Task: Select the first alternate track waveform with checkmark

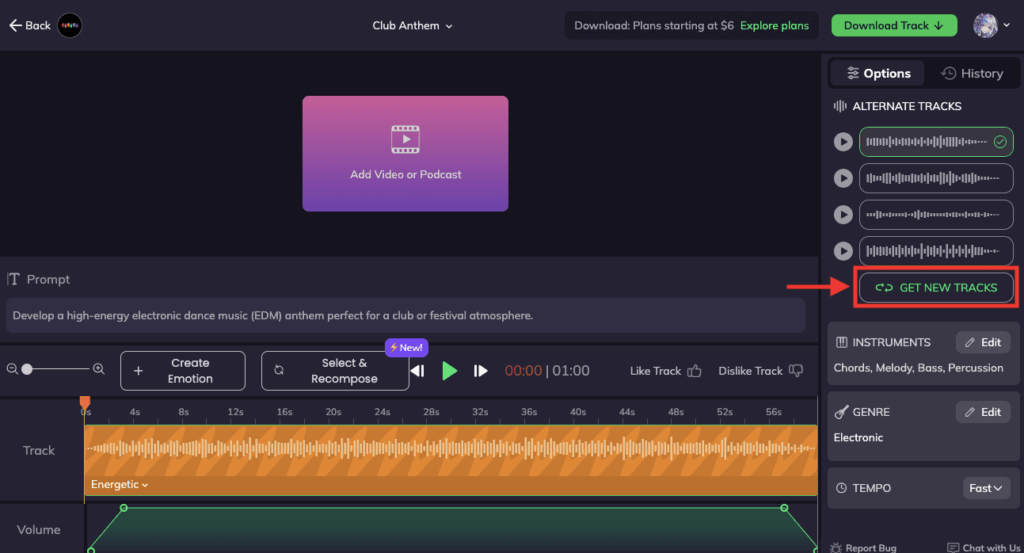Action: coord(936,142)
